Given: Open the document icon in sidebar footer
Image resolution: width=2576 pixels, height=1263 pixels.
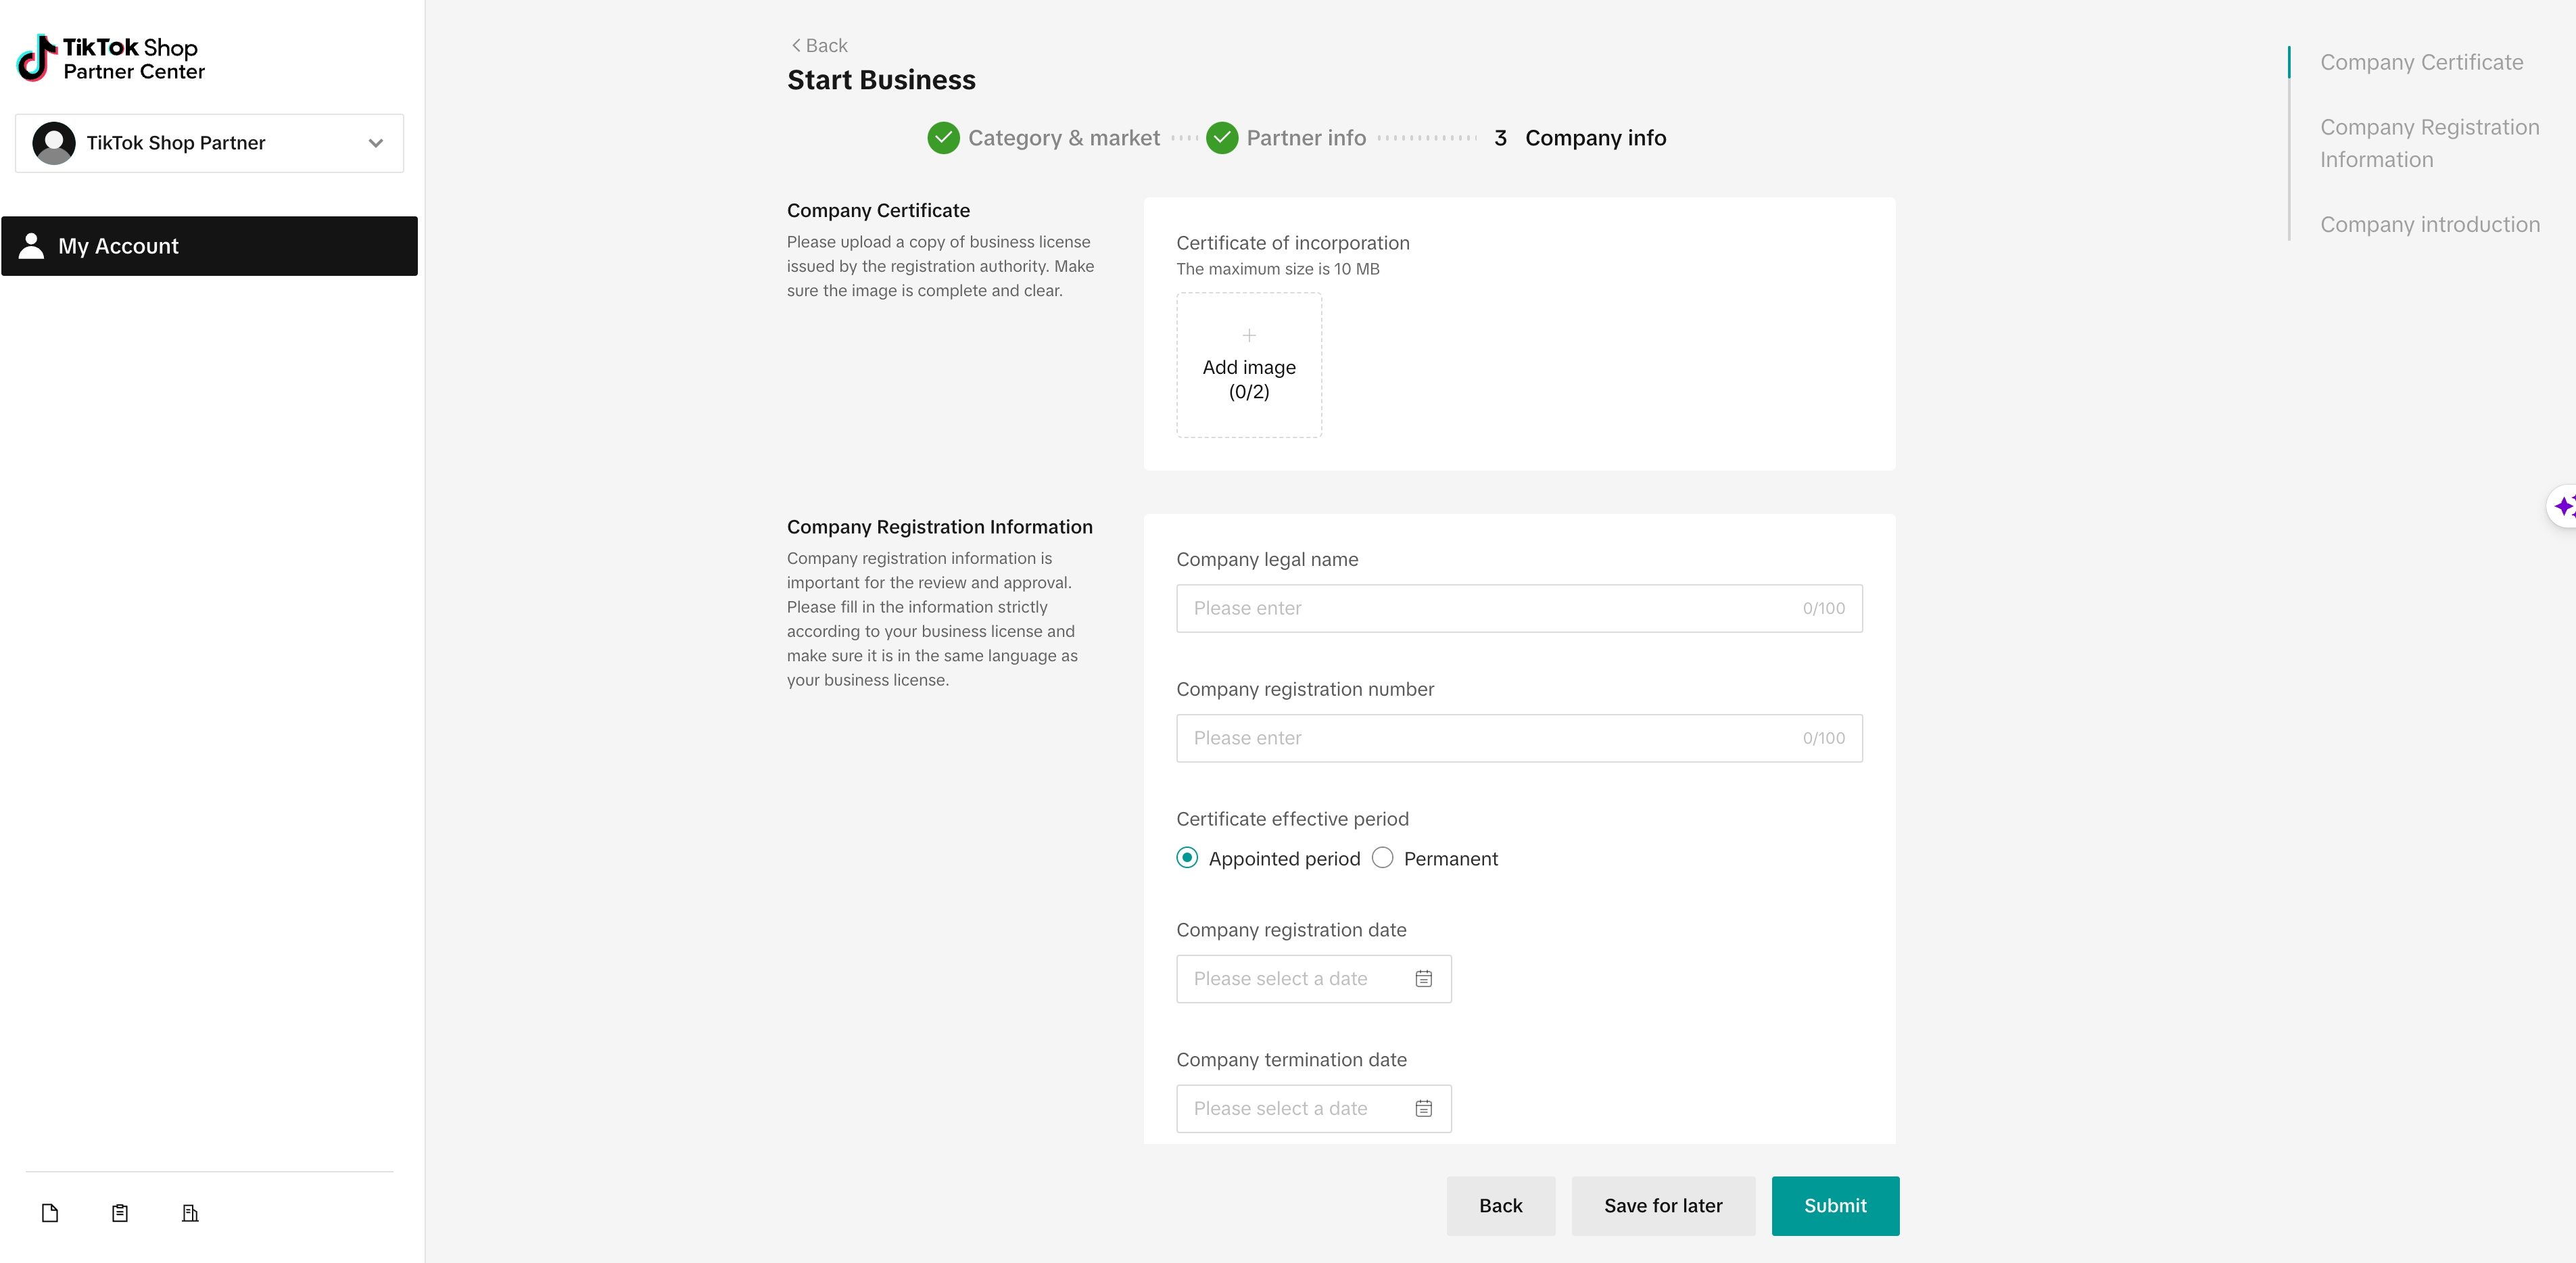Looking at the screenshot, I should pos(50,1213).
